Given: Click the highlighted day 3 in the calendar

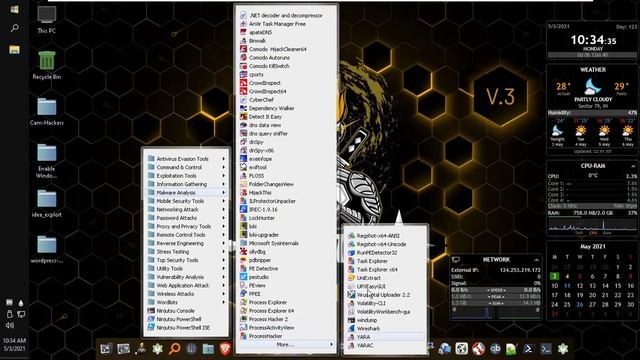Looking at the screenshot, I should (x=554, y=276).
